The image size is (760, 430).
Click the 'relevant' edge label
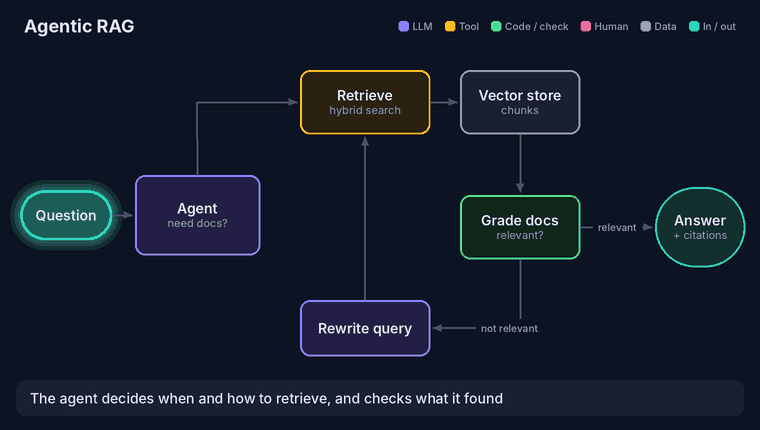tap(617, 227)
